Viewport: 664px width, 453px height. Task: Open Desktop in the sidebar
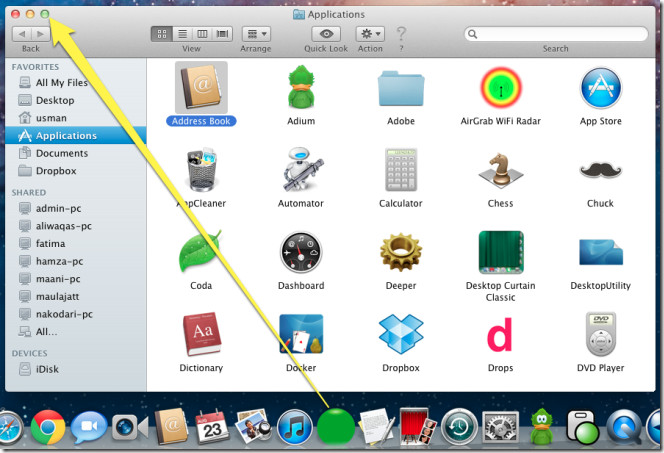(x=76, y=100)
